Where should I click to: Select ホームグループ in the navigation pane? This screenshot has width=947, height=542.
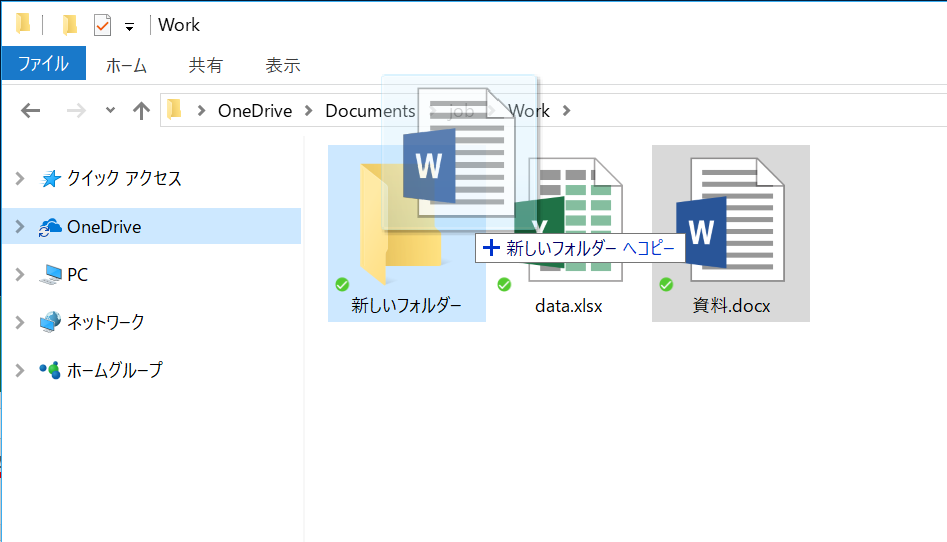(x=115, y=370)
